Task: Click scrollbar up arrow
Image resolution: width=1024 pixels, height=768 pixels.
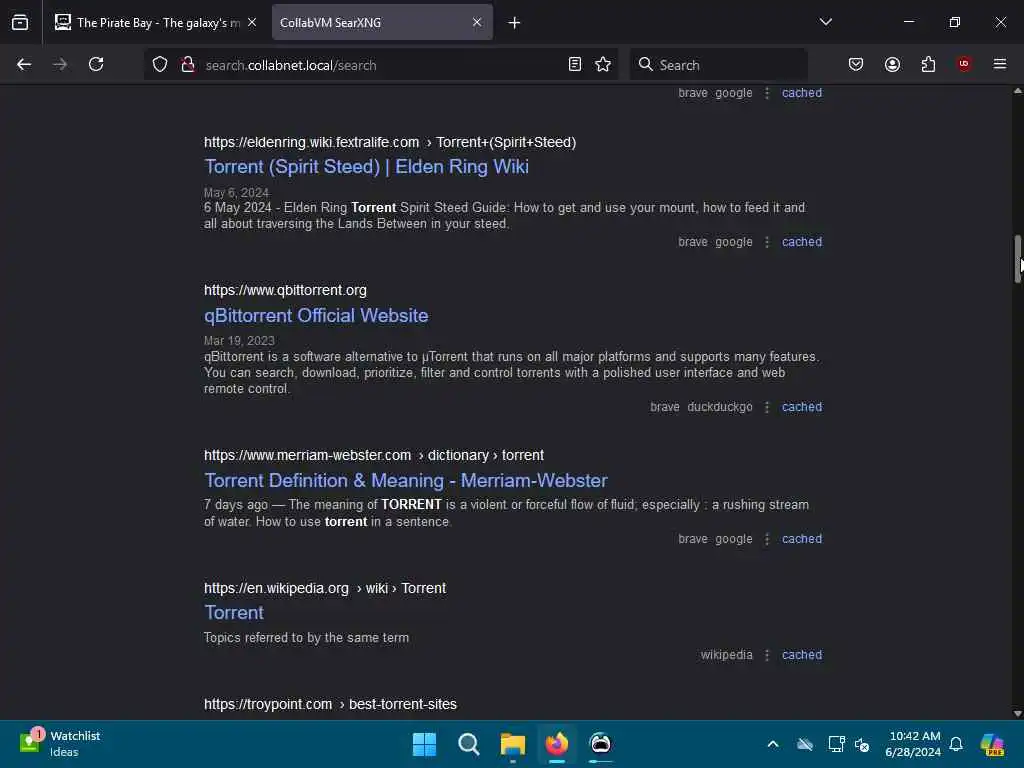Action: 1017,91
